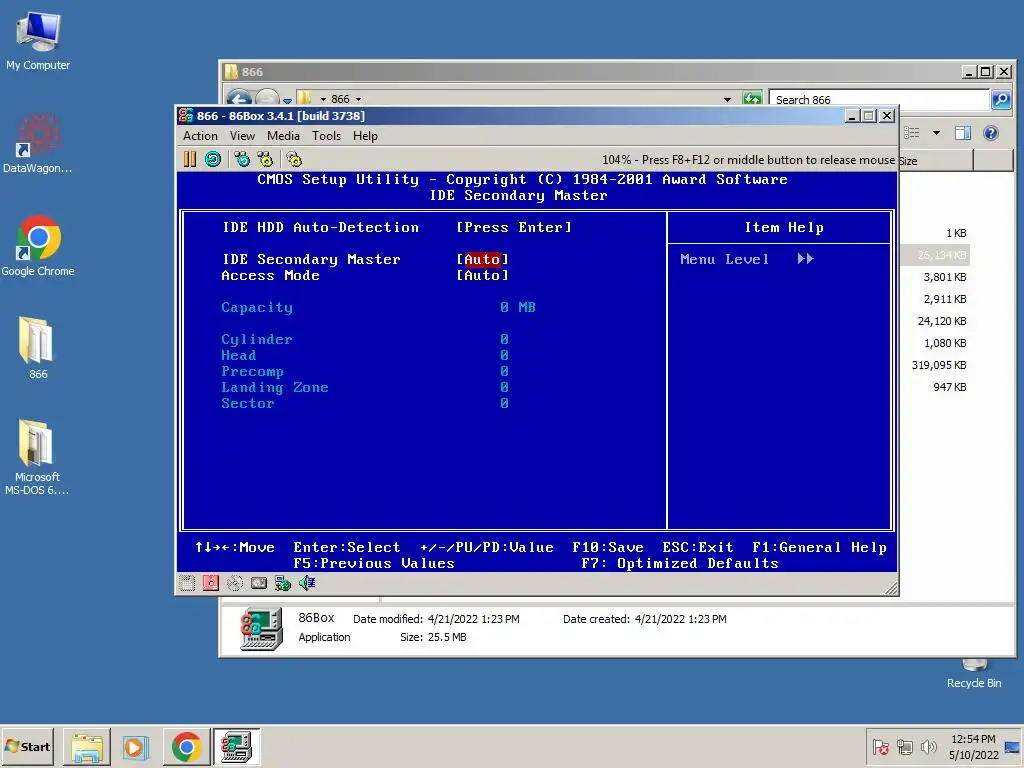Screen dimensions: 1024x768
Task: Open Windows Explorer from taskbar
Action: point(87,747)
